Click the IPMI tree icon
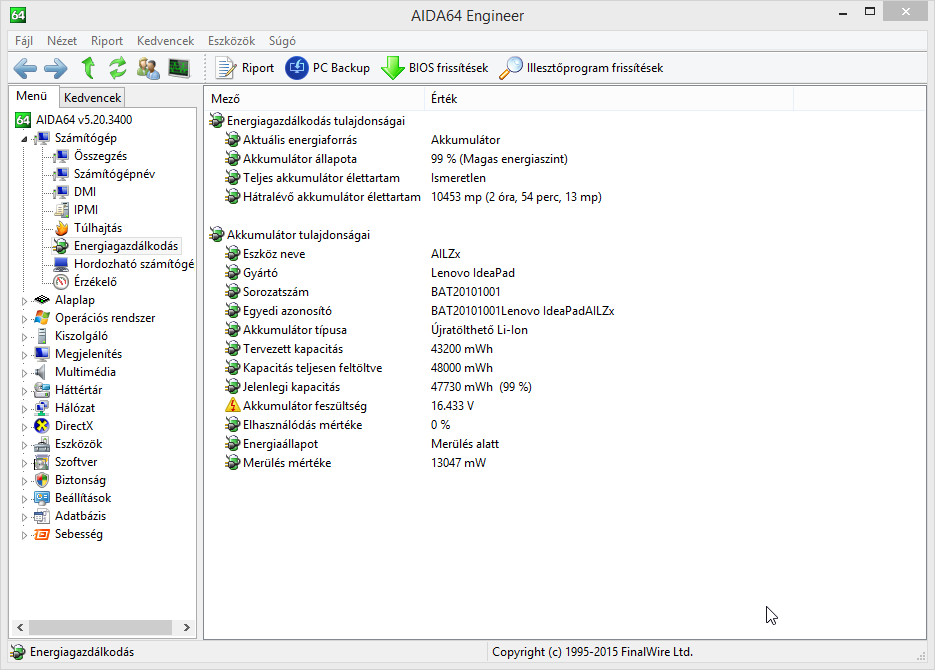Viewport: 935px width, 670px height. 61,210
